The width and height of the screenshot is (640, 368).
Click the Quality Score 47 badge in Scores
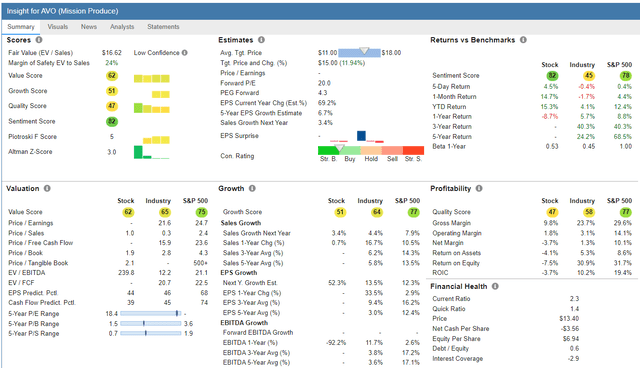tap(112, 106)
